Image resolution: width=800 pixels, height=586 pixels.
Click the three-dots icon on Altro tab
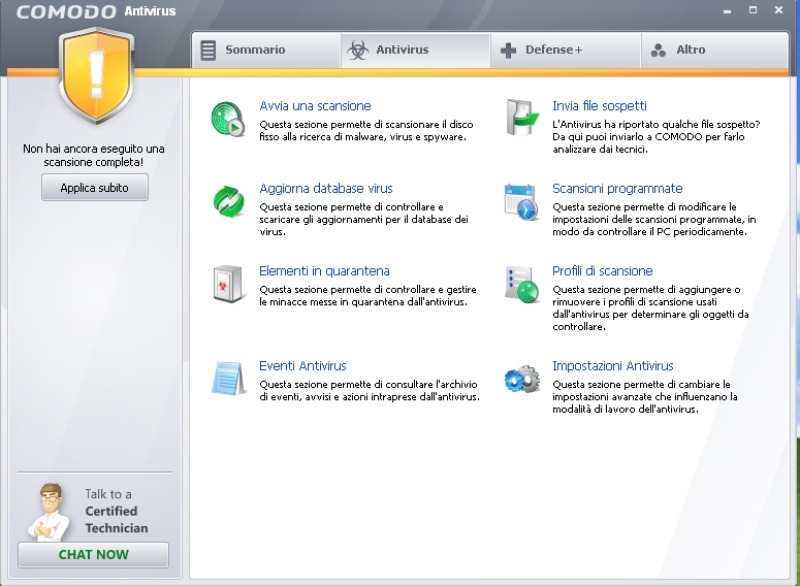point(658,50)
